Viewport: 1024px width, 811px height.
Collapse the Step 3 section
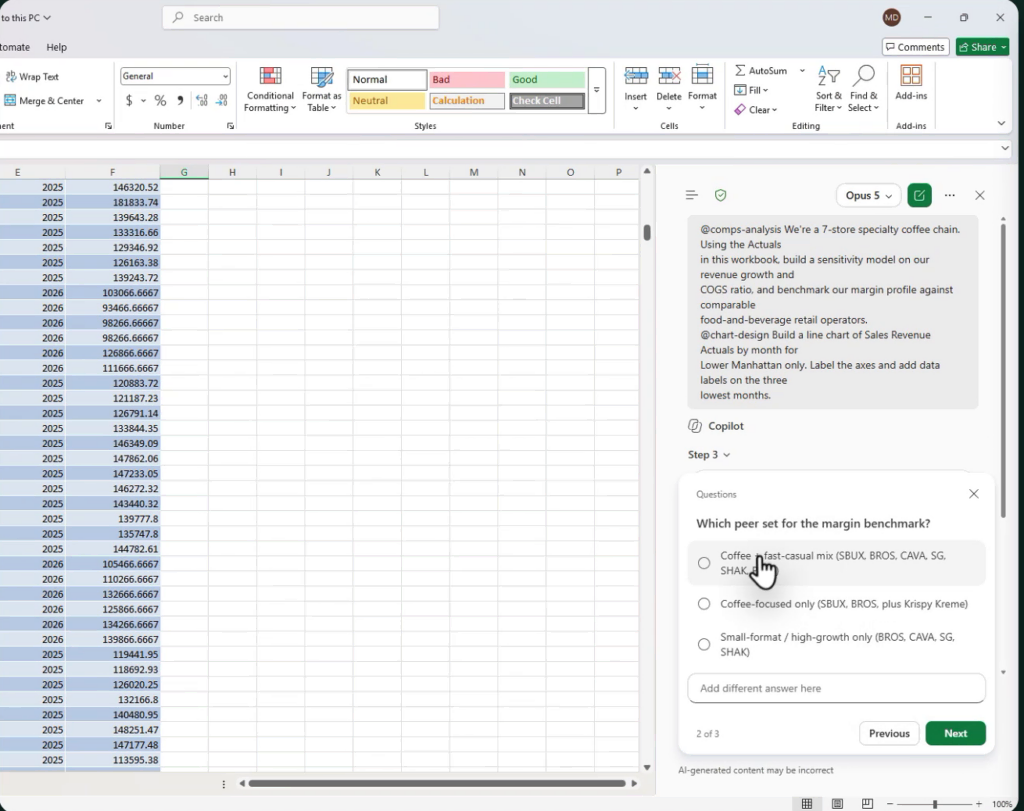pos(709,454)
